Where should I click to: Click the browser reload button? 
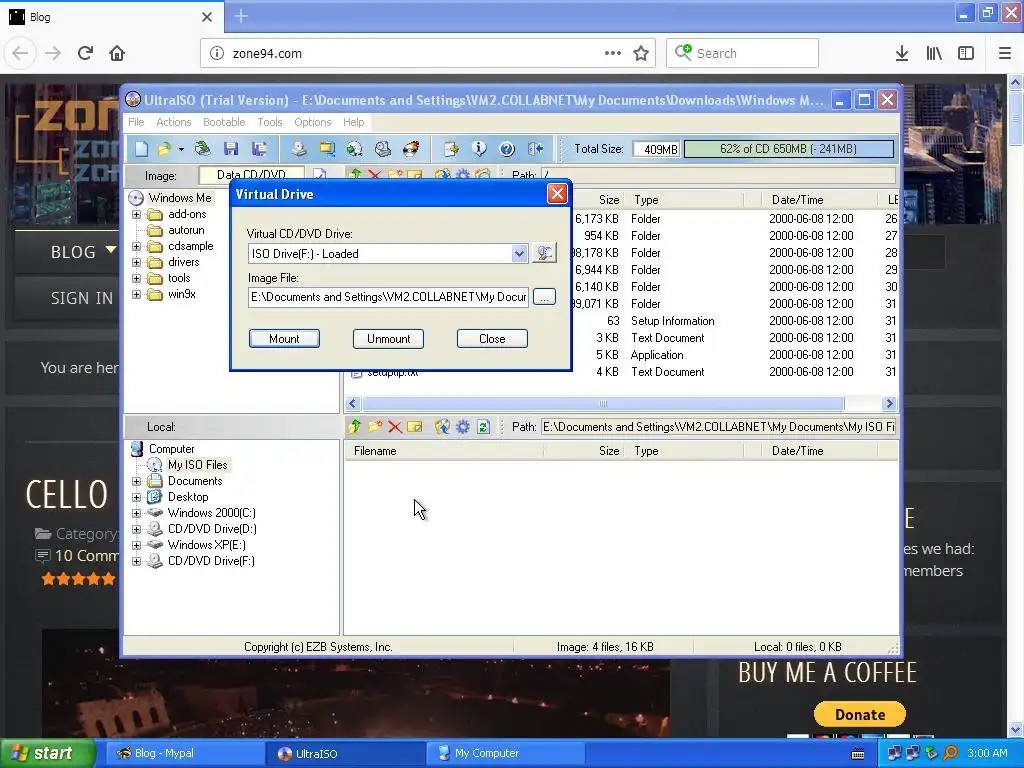[x=85, y=53]
